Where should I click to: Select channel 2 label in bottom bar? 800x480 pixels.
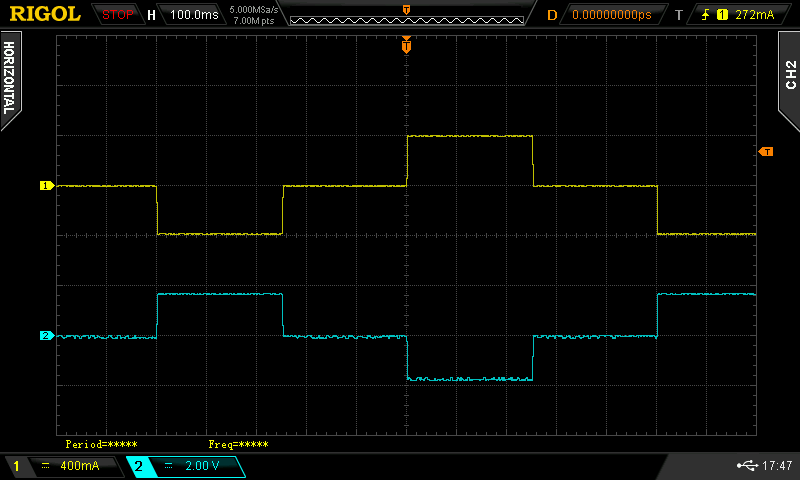pos(138,466)
